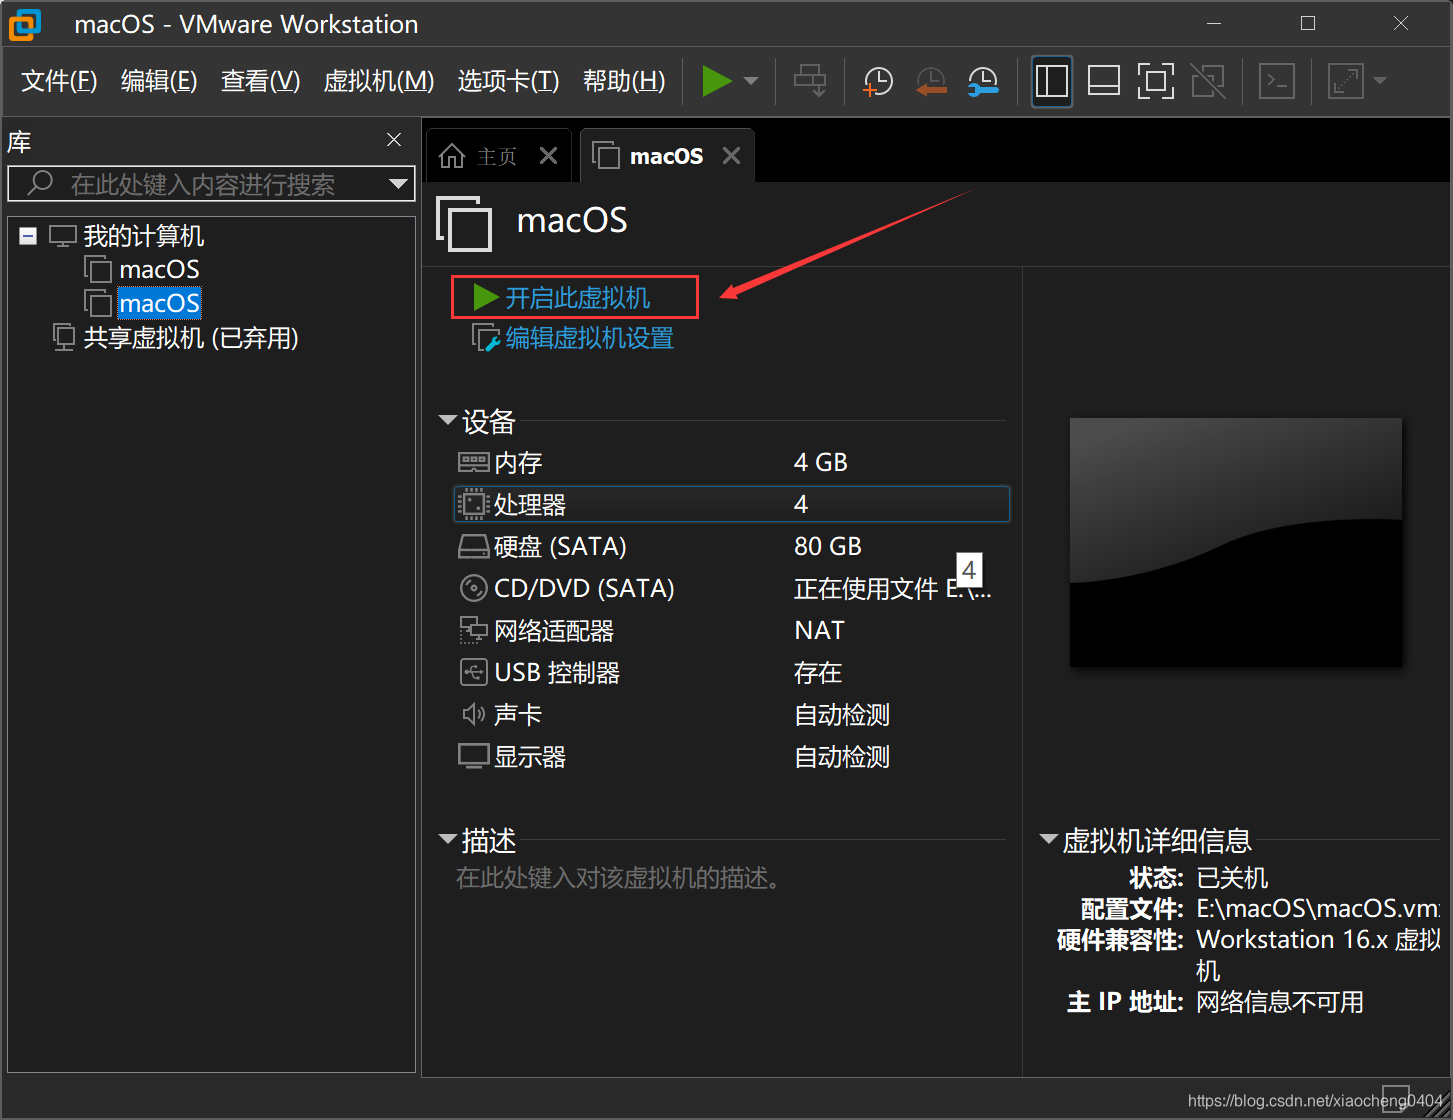This screenshot has width=1453, height=1120.
Task: Select the CD/DVD (SATA) device row
Action: [732, 589]
